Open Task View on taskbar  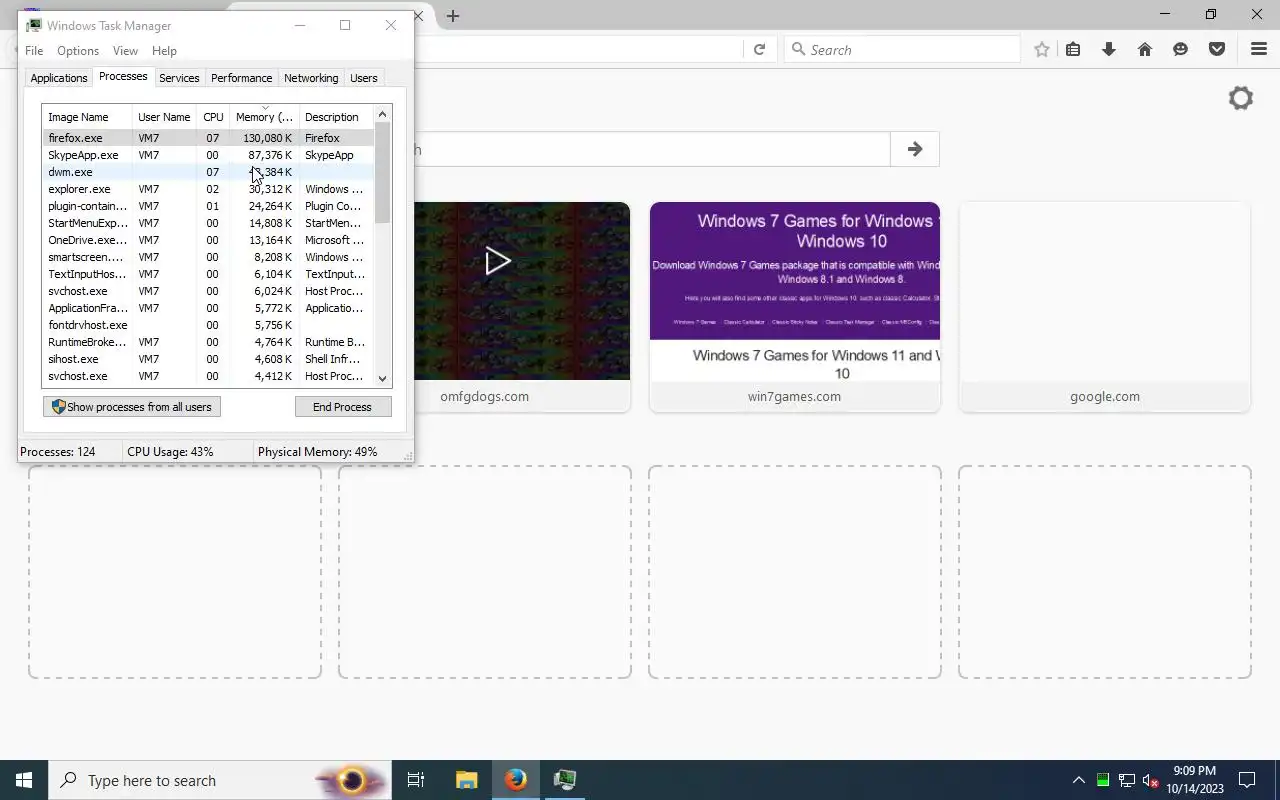416,780
